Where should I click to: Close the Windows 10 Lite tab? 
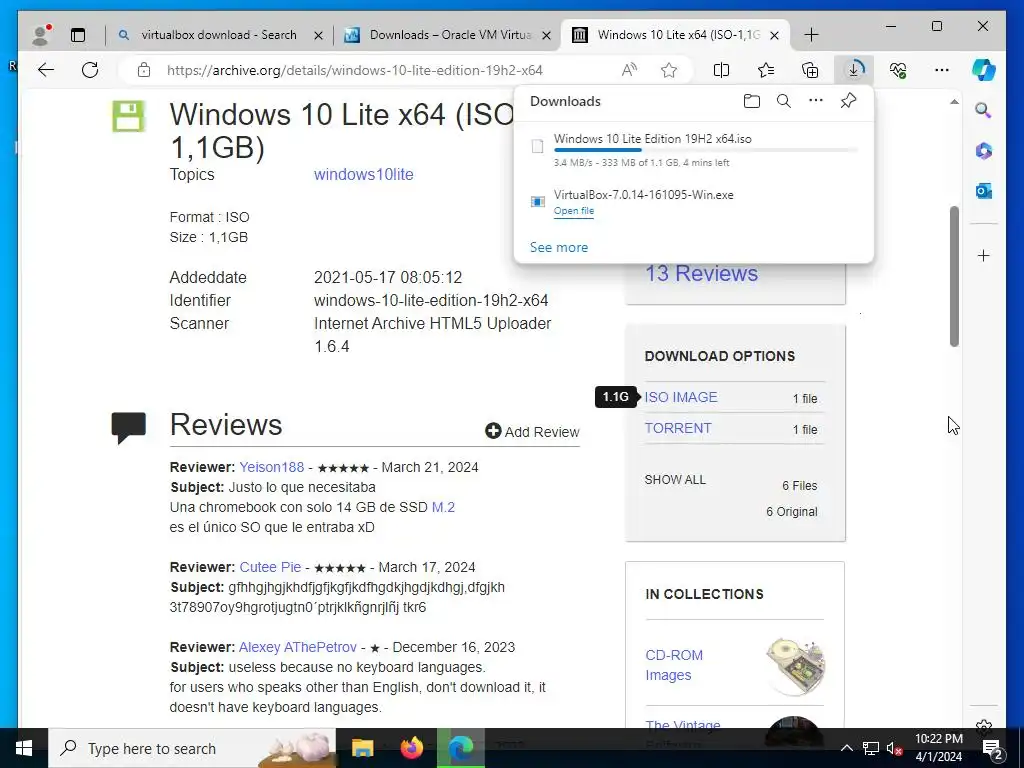tap(775, 35)
